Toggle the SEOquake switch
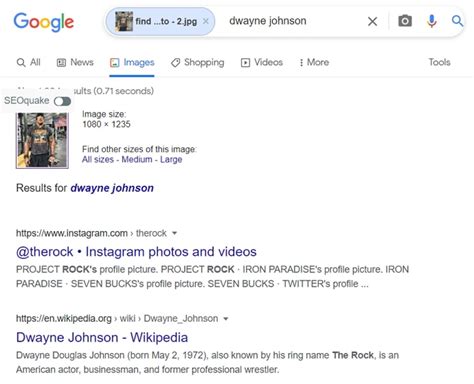Image resolution: width=474 pixels, height=384 pixels. pyautogui.click(x=62, y=101)
